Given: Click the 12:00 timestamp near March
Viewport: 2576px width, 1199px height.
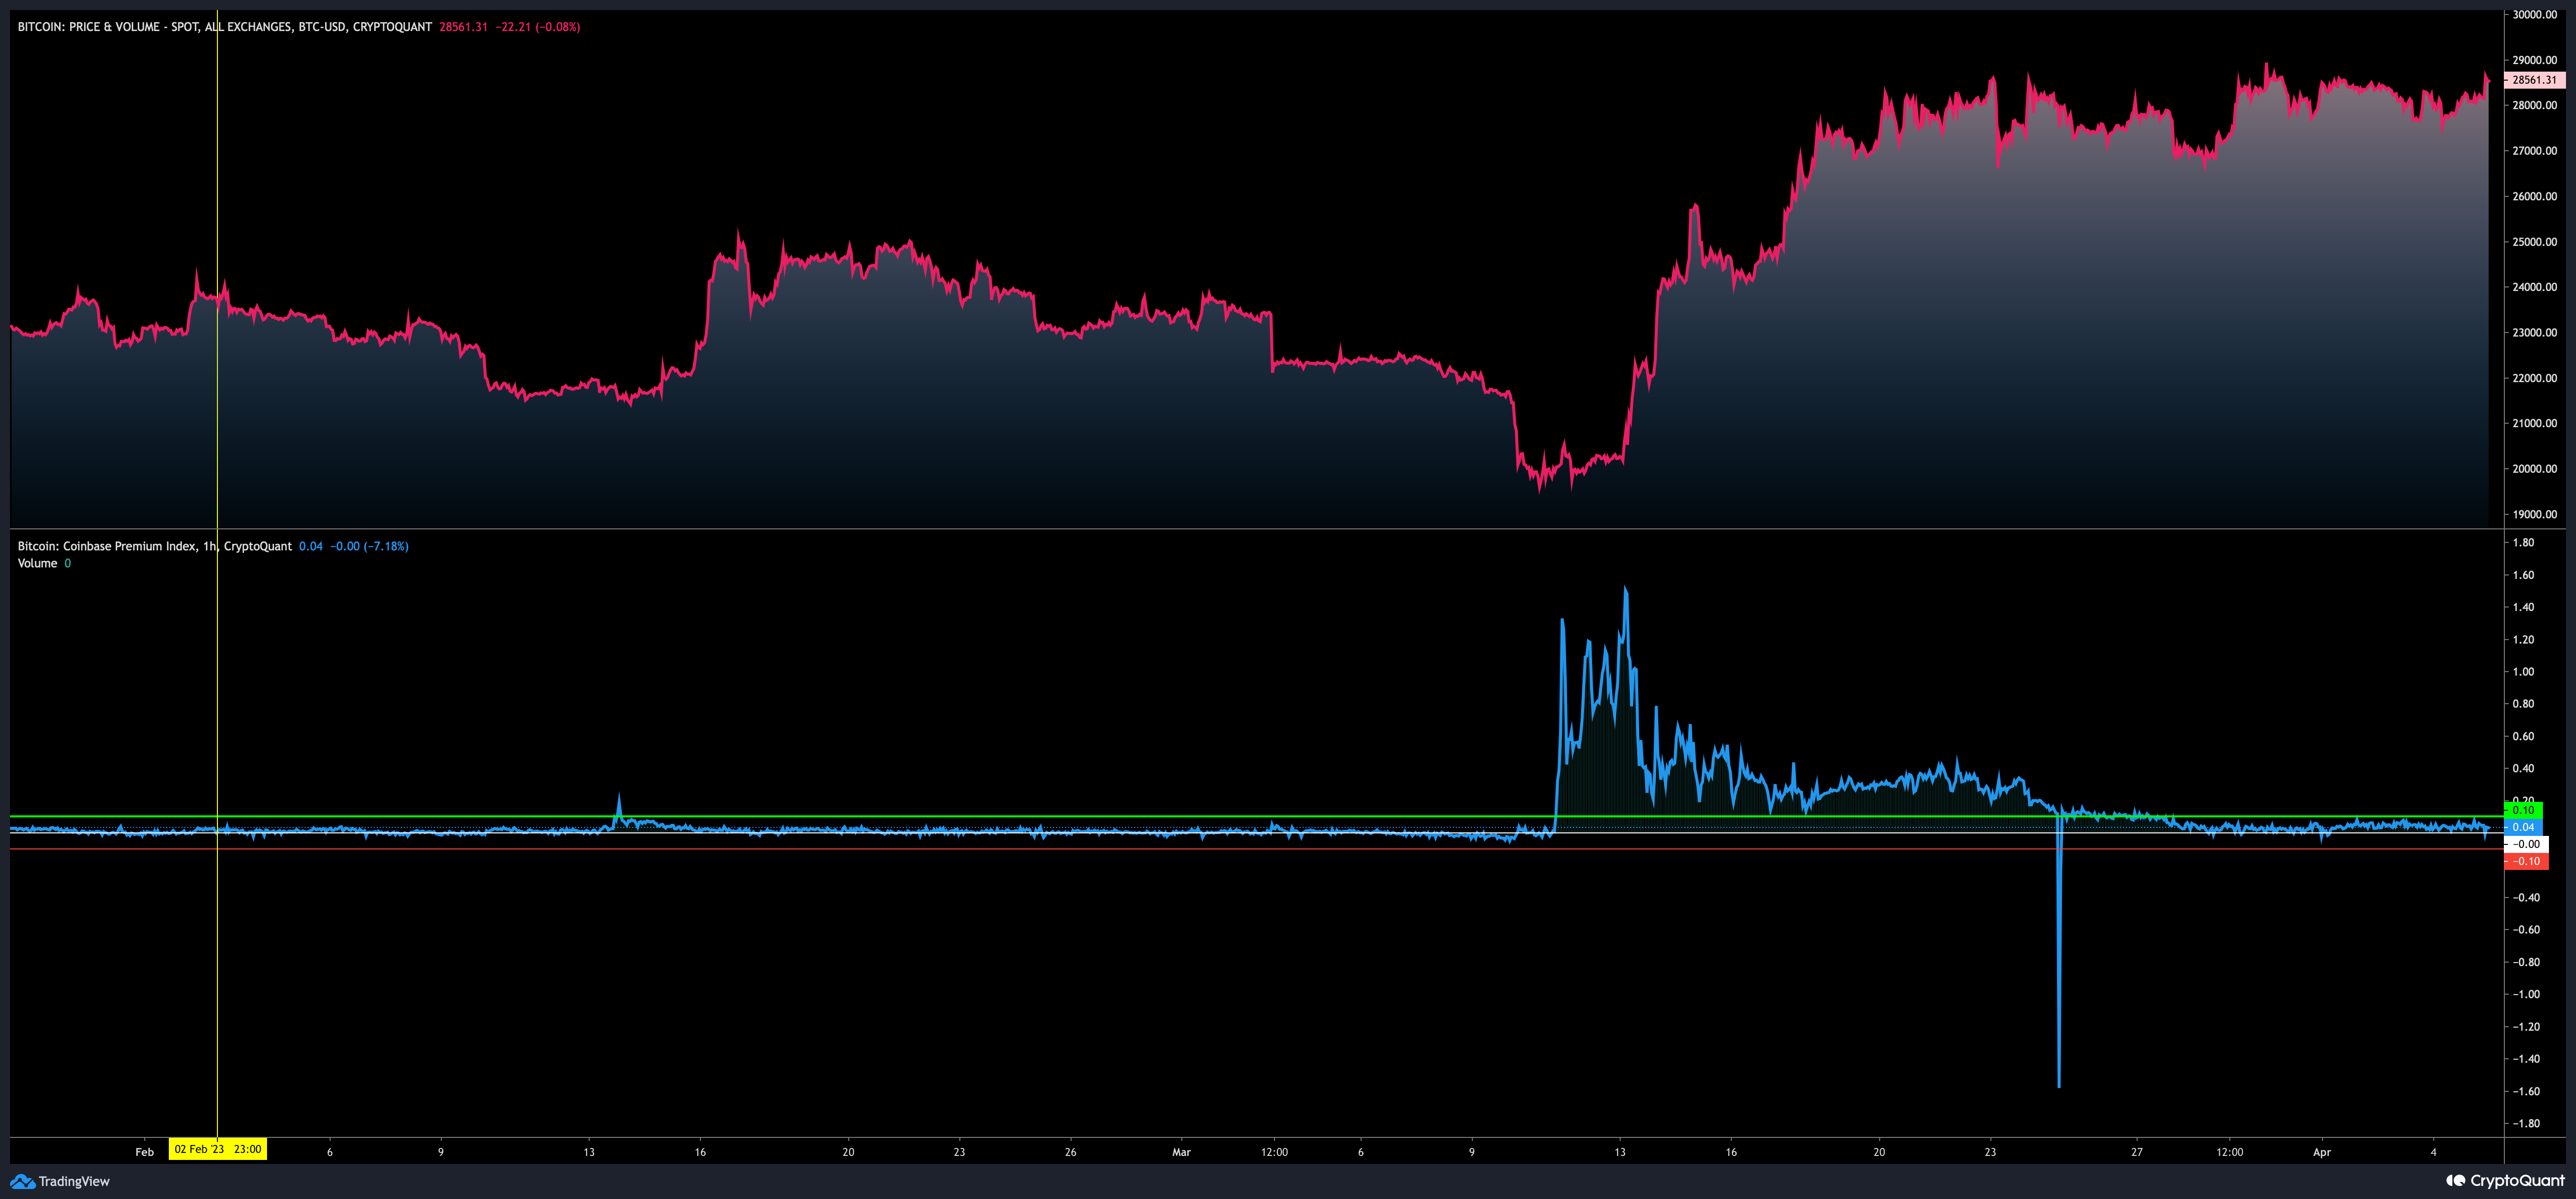Looking at the screenshot, I should 1276,1151.
